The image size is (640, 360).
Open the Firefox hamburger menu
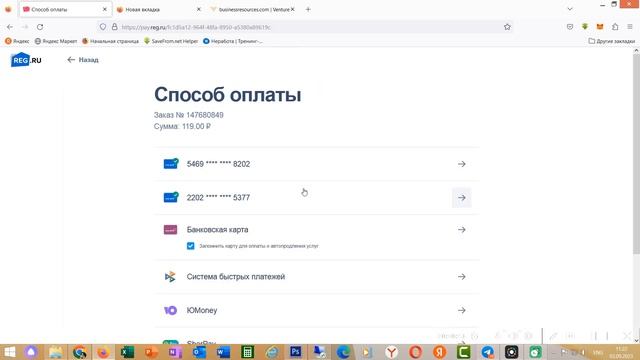coord(630,27)
